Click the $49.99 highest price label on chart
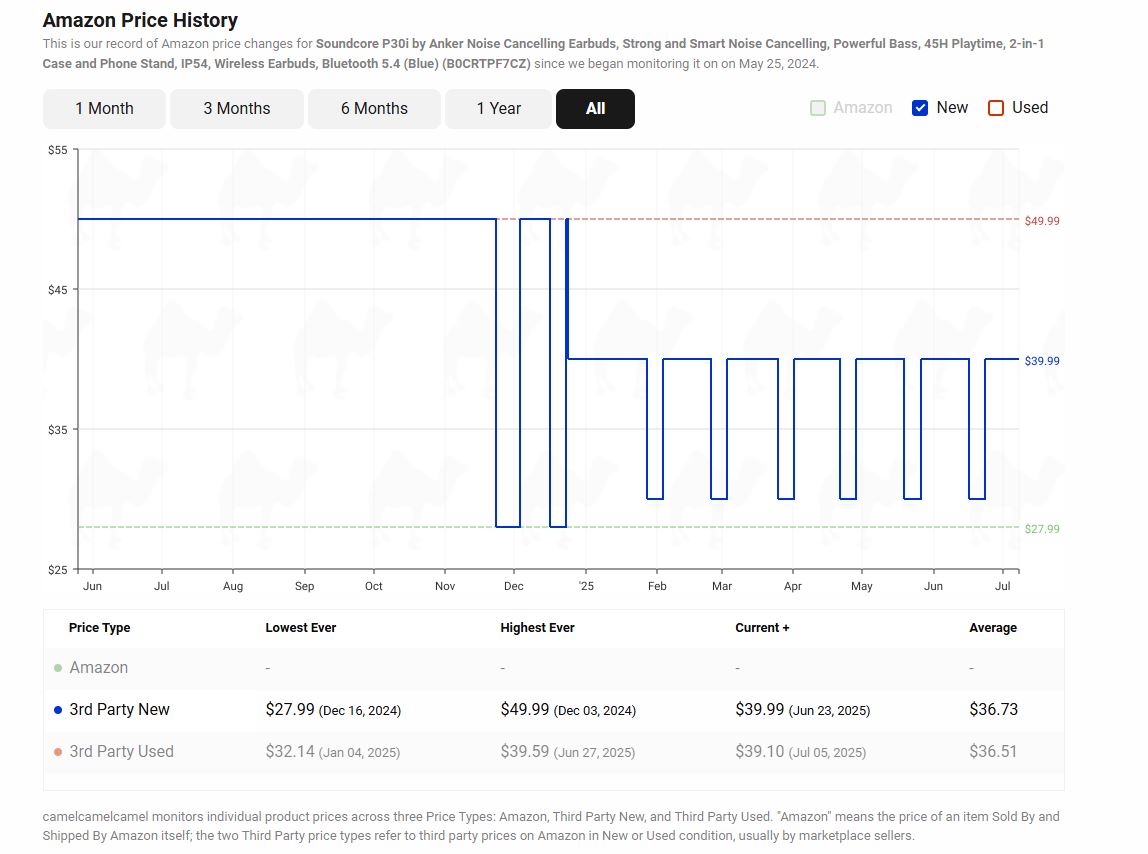1148x854 pixels. pos(1042,220)
